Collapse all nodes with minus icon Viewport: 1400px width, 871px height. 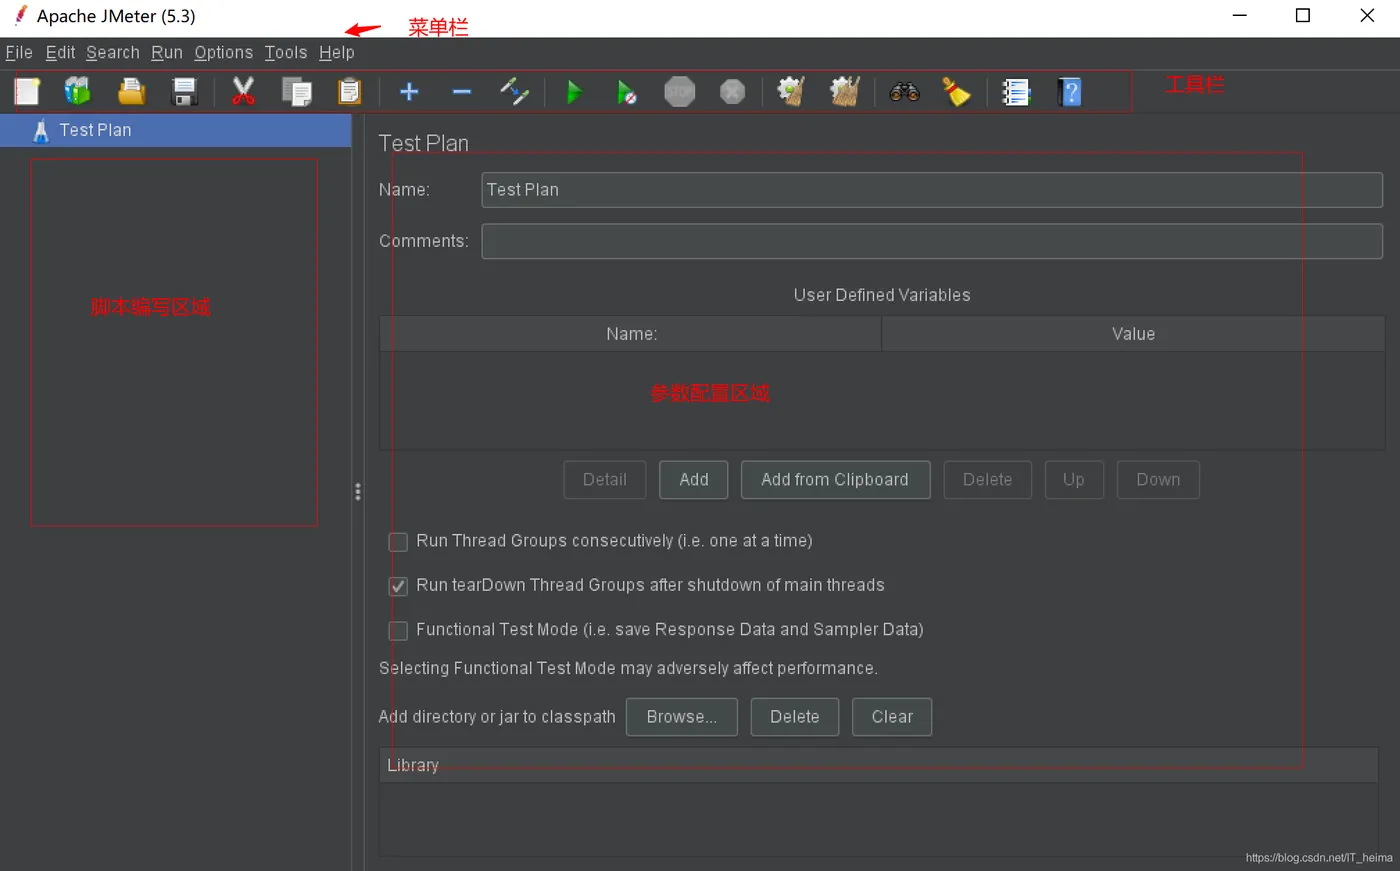[462, 92]
